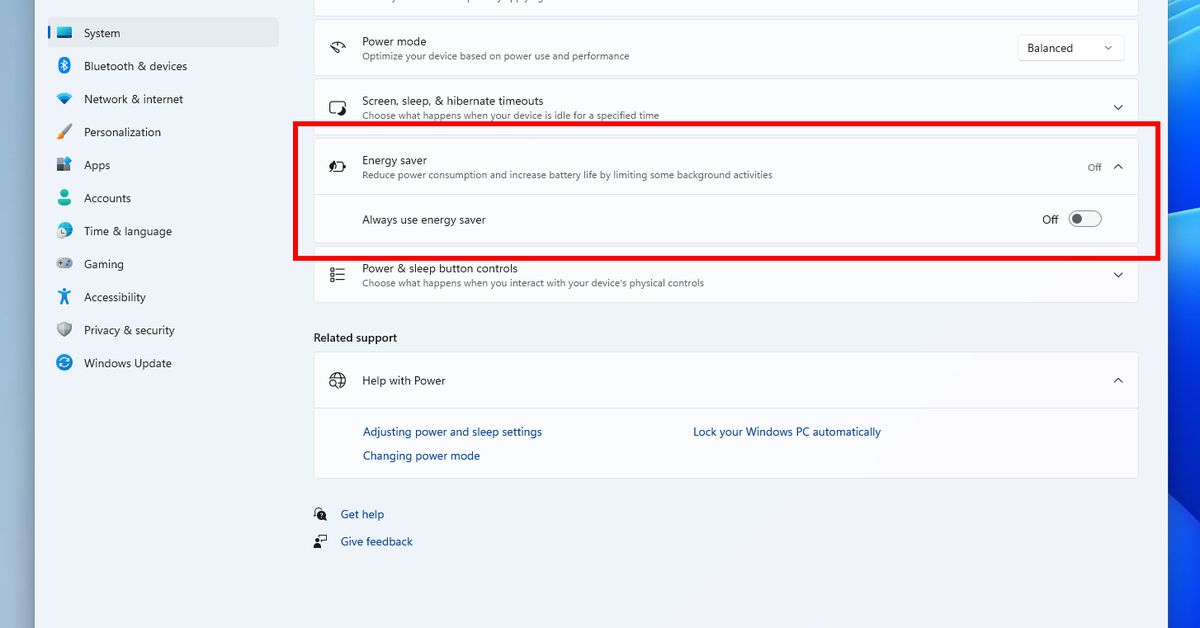The image size is (1200, 628).
Task: Click the Privacy & security shield icon
Action: click(64, 330)
